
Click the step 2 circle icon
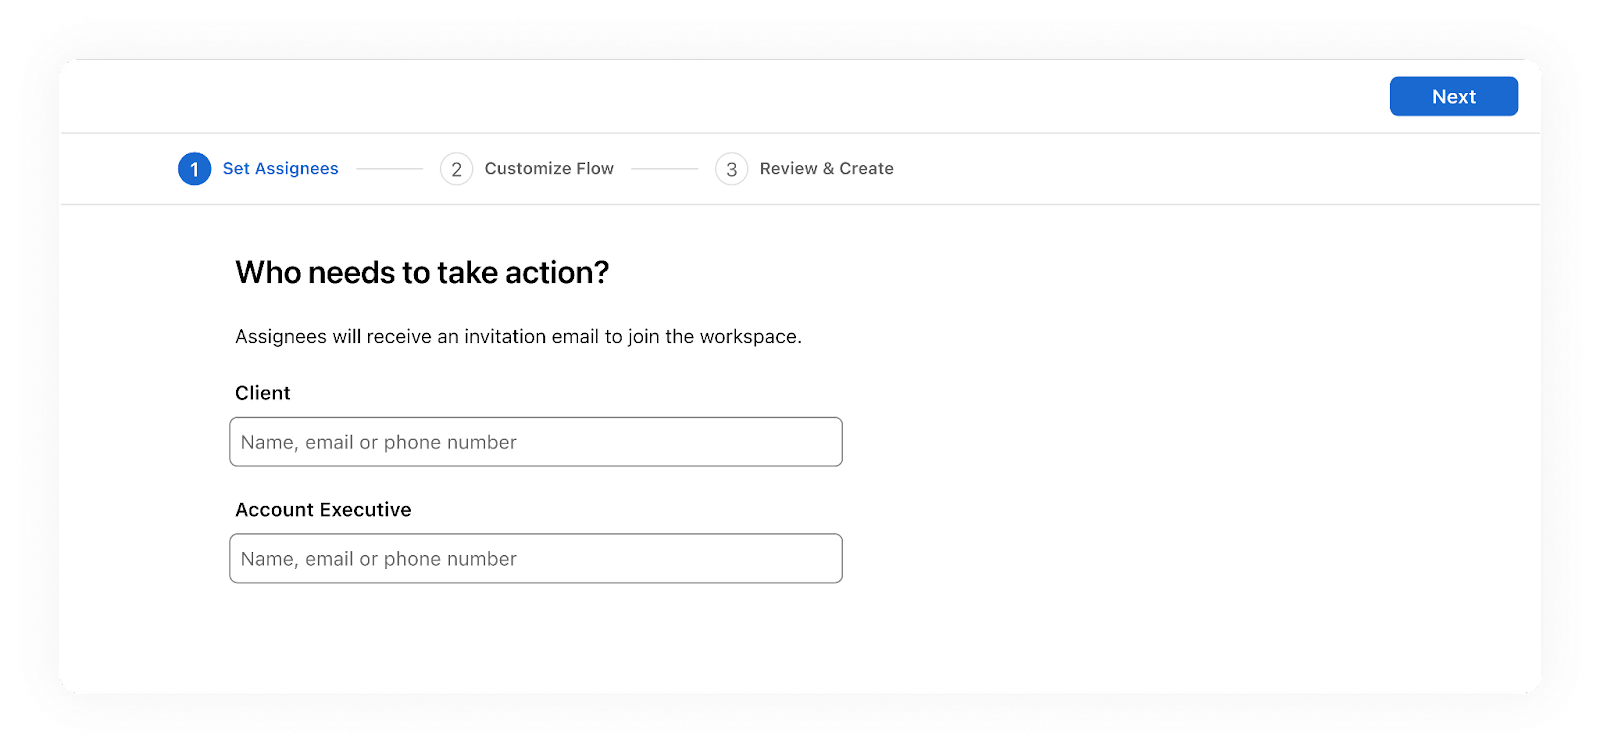click(x=456, y=169)
